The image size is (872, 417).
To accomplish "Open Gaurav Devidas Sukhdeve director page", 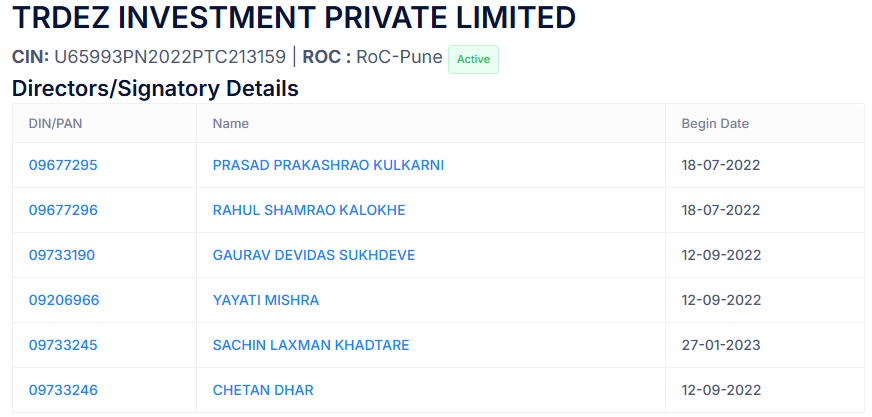I will click(314, 255).
